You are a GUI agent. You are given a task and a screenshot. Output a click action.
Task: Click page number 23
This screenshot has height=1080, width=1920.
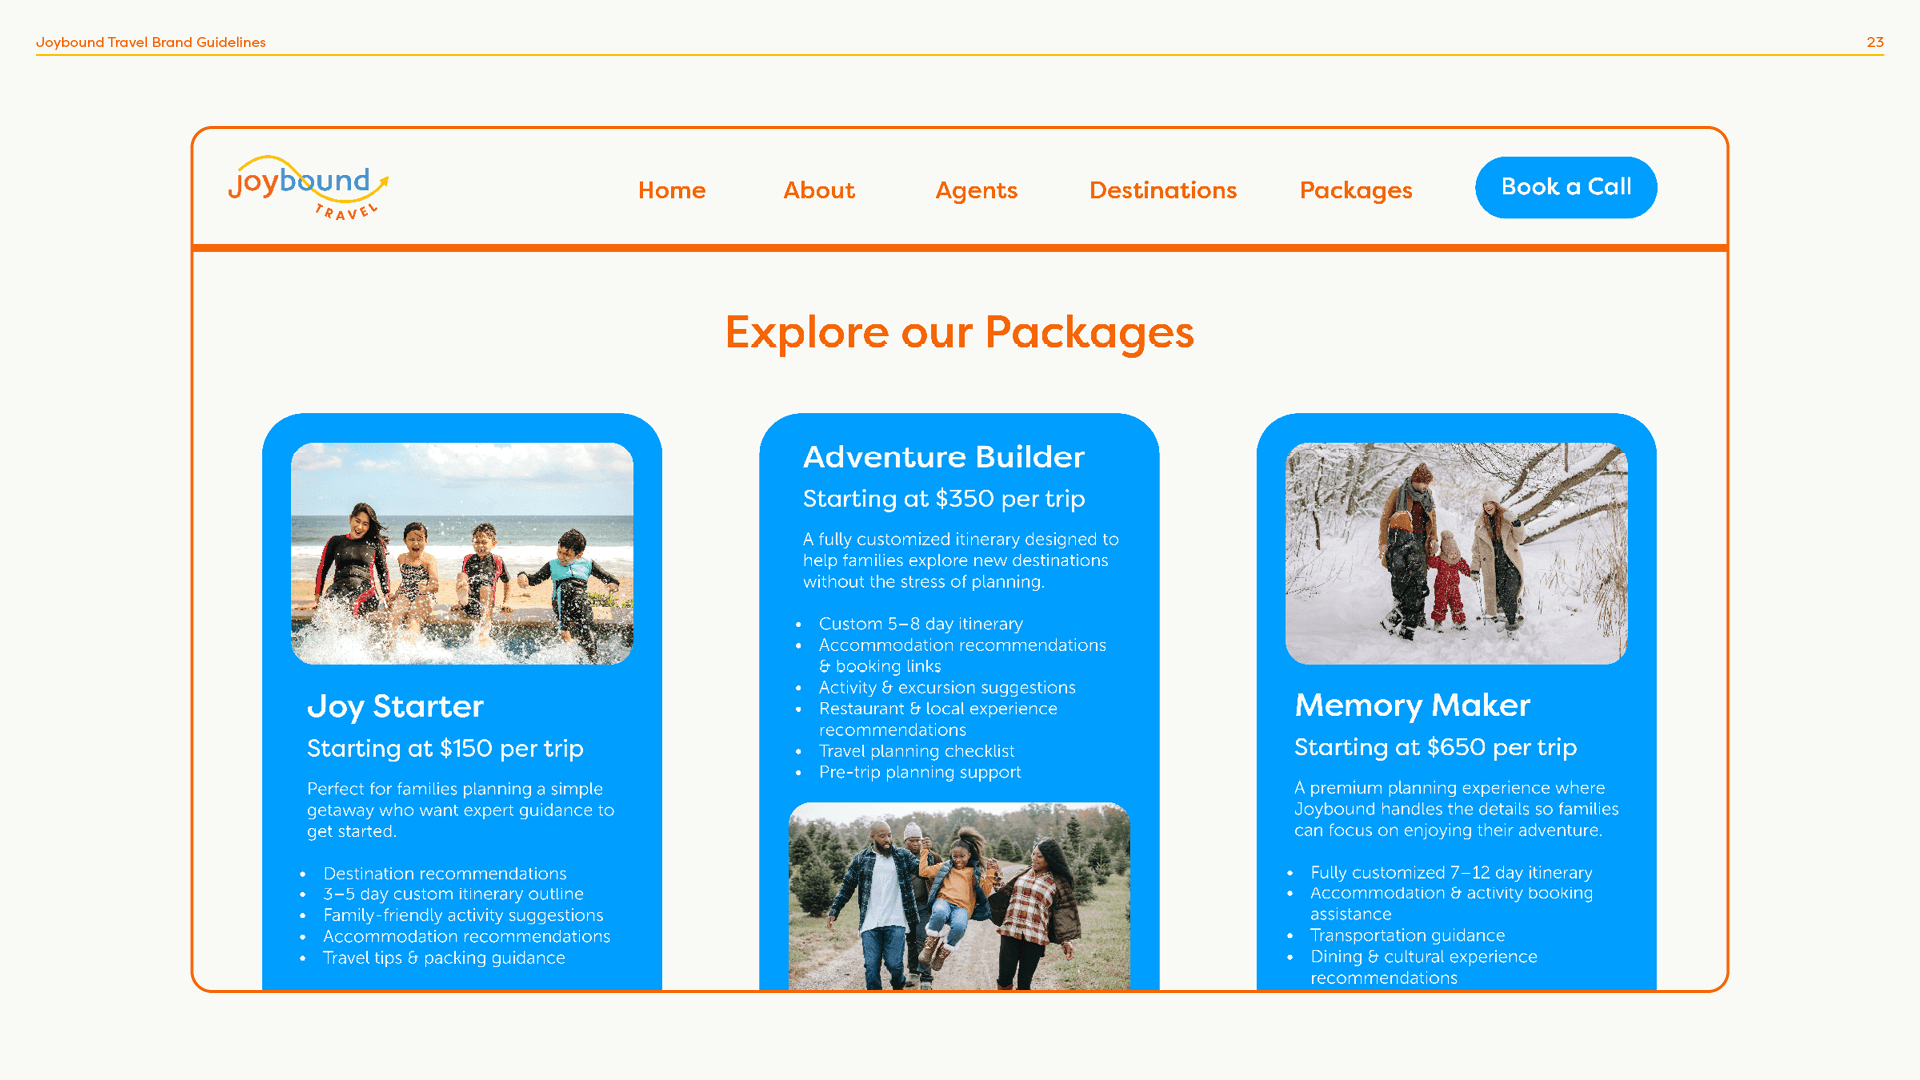1875,42
